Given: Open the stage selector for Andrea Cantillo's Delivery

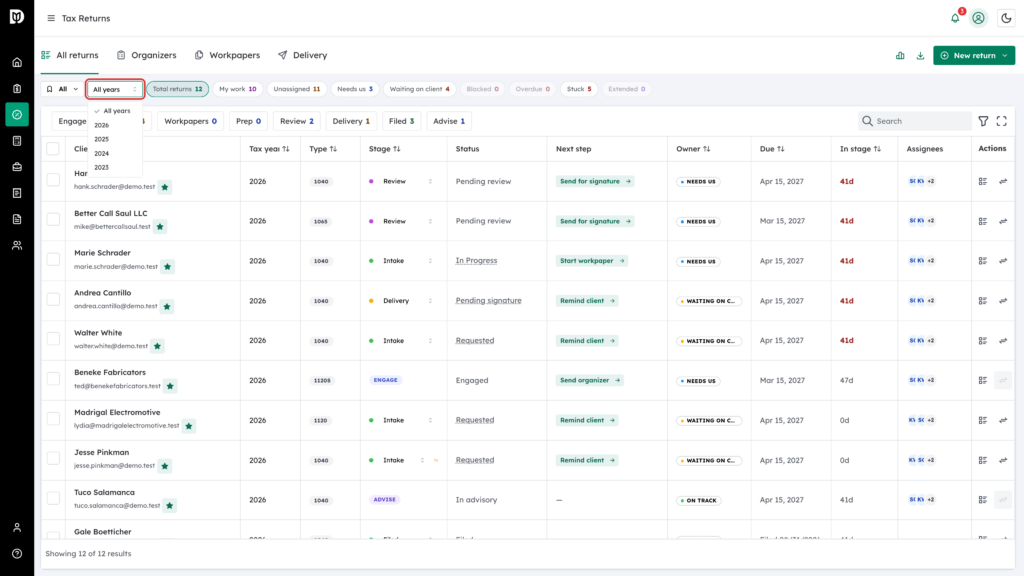Looking at the screenshot, I should coord(430,301).
